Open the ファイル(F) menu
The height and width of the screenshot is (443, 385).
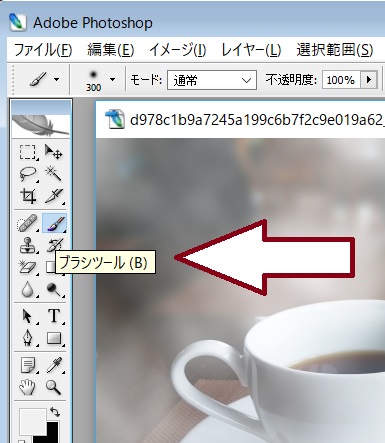pos(43,50)
